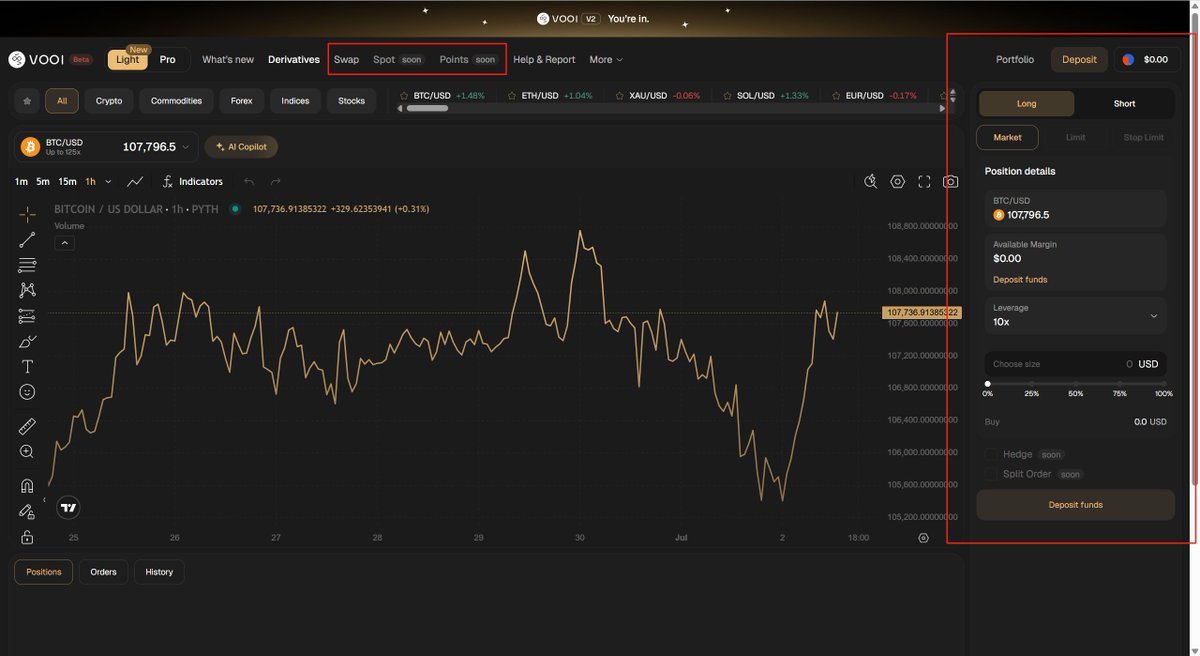Open the Swap section
This screenshot has height=656, width=1200.
point(346,60)
